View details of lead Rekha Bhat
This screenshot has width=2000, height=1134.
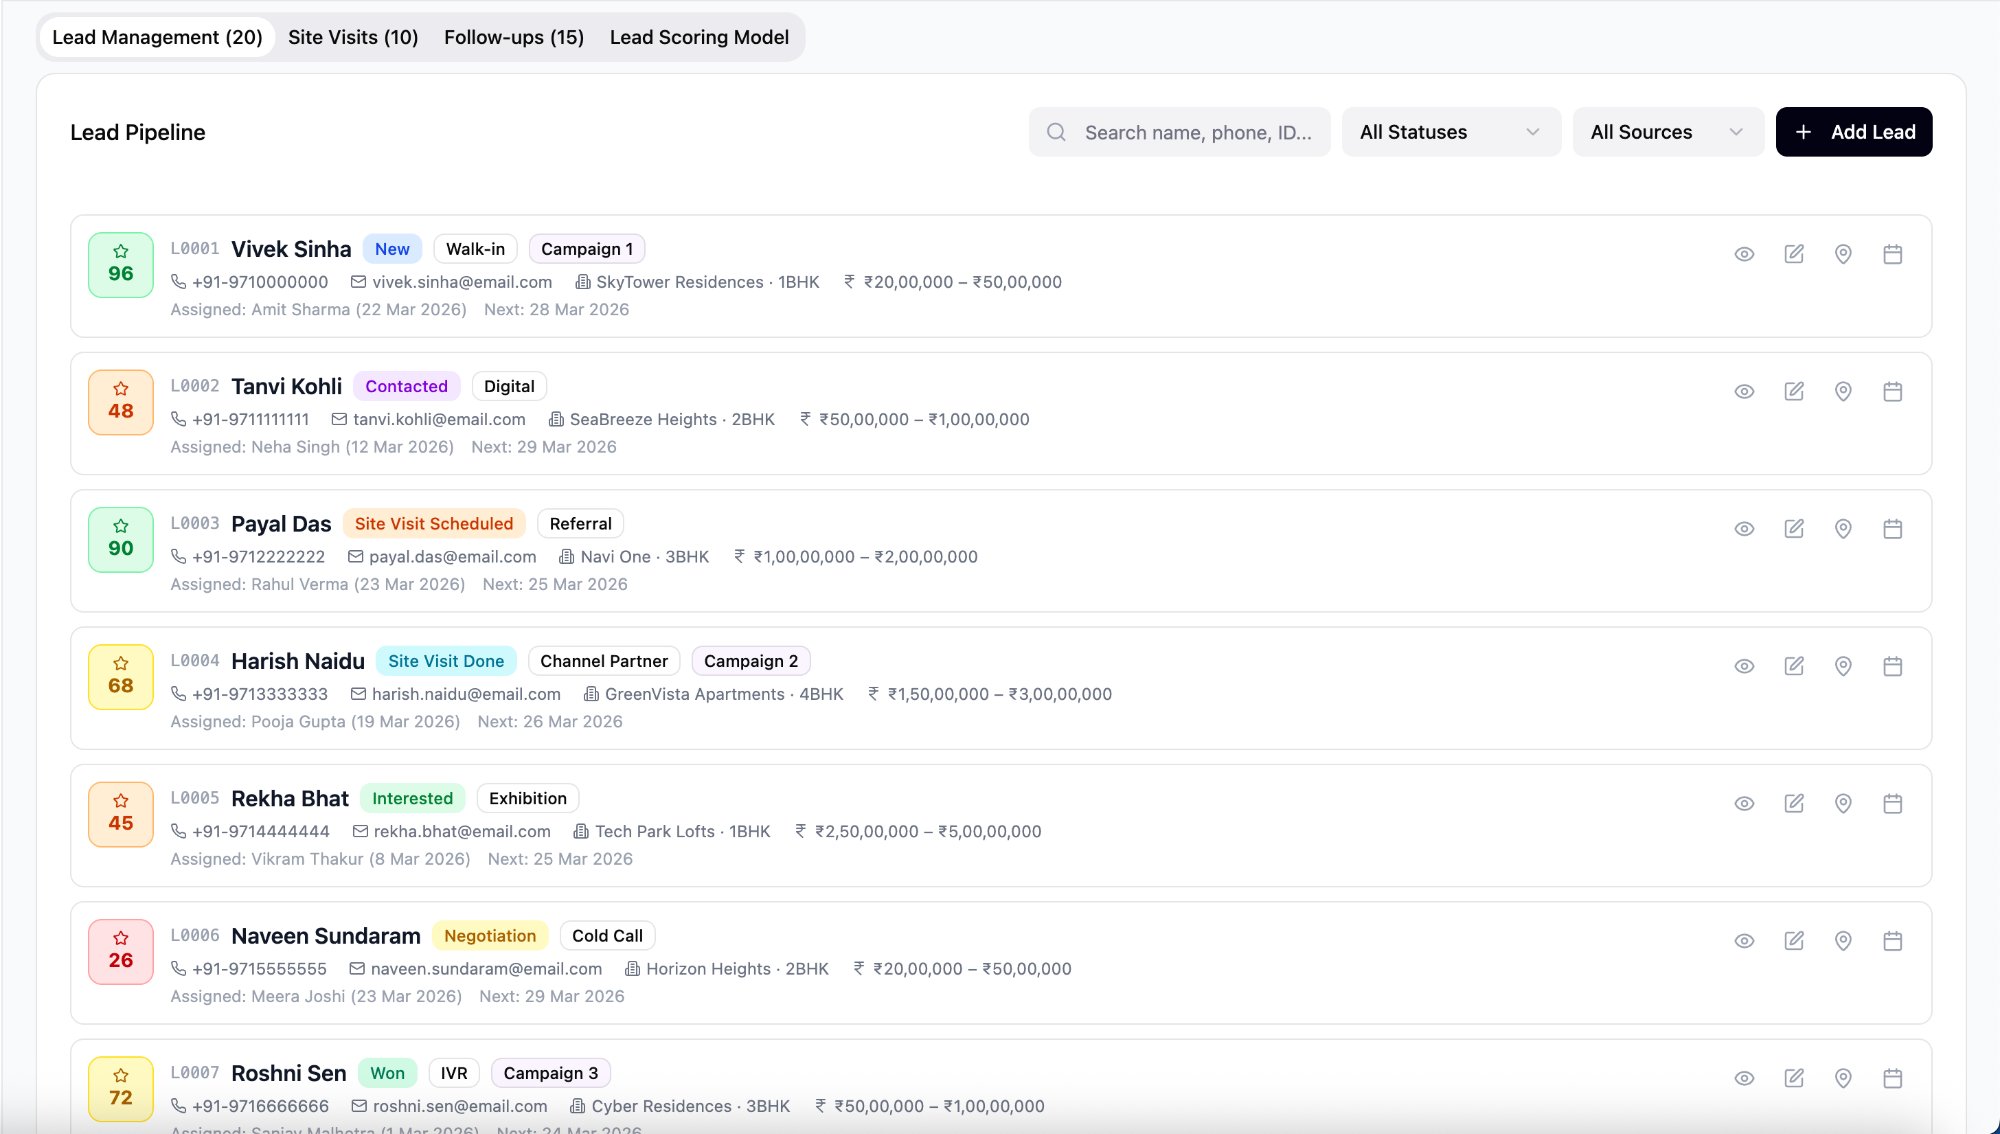(x=1744, y=803)
